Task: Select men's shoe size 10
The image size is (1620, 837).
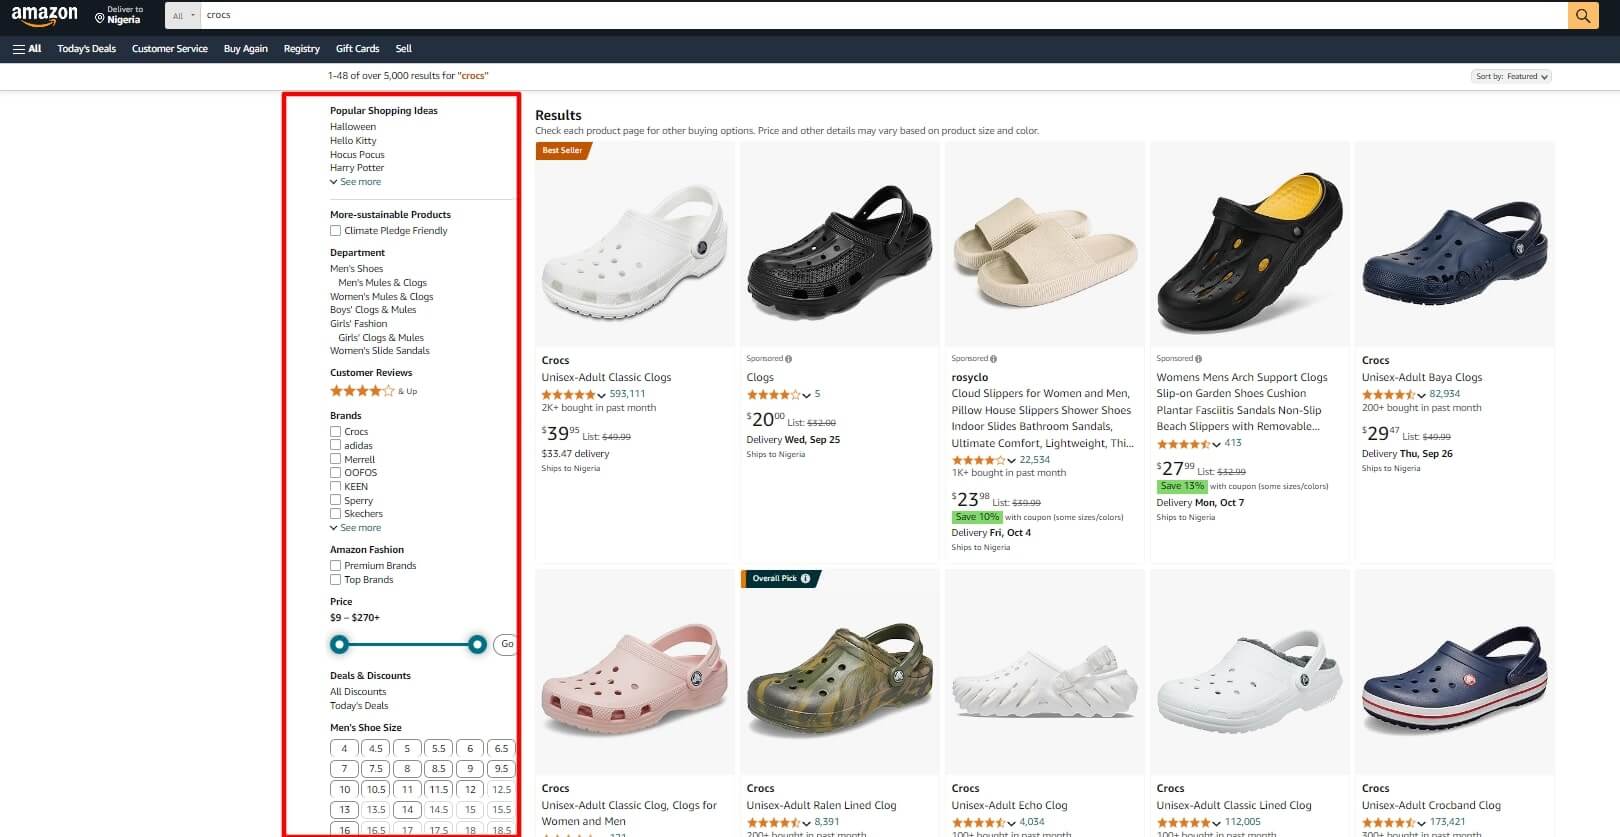Action: pyautogui.click(x=345, y=789)
